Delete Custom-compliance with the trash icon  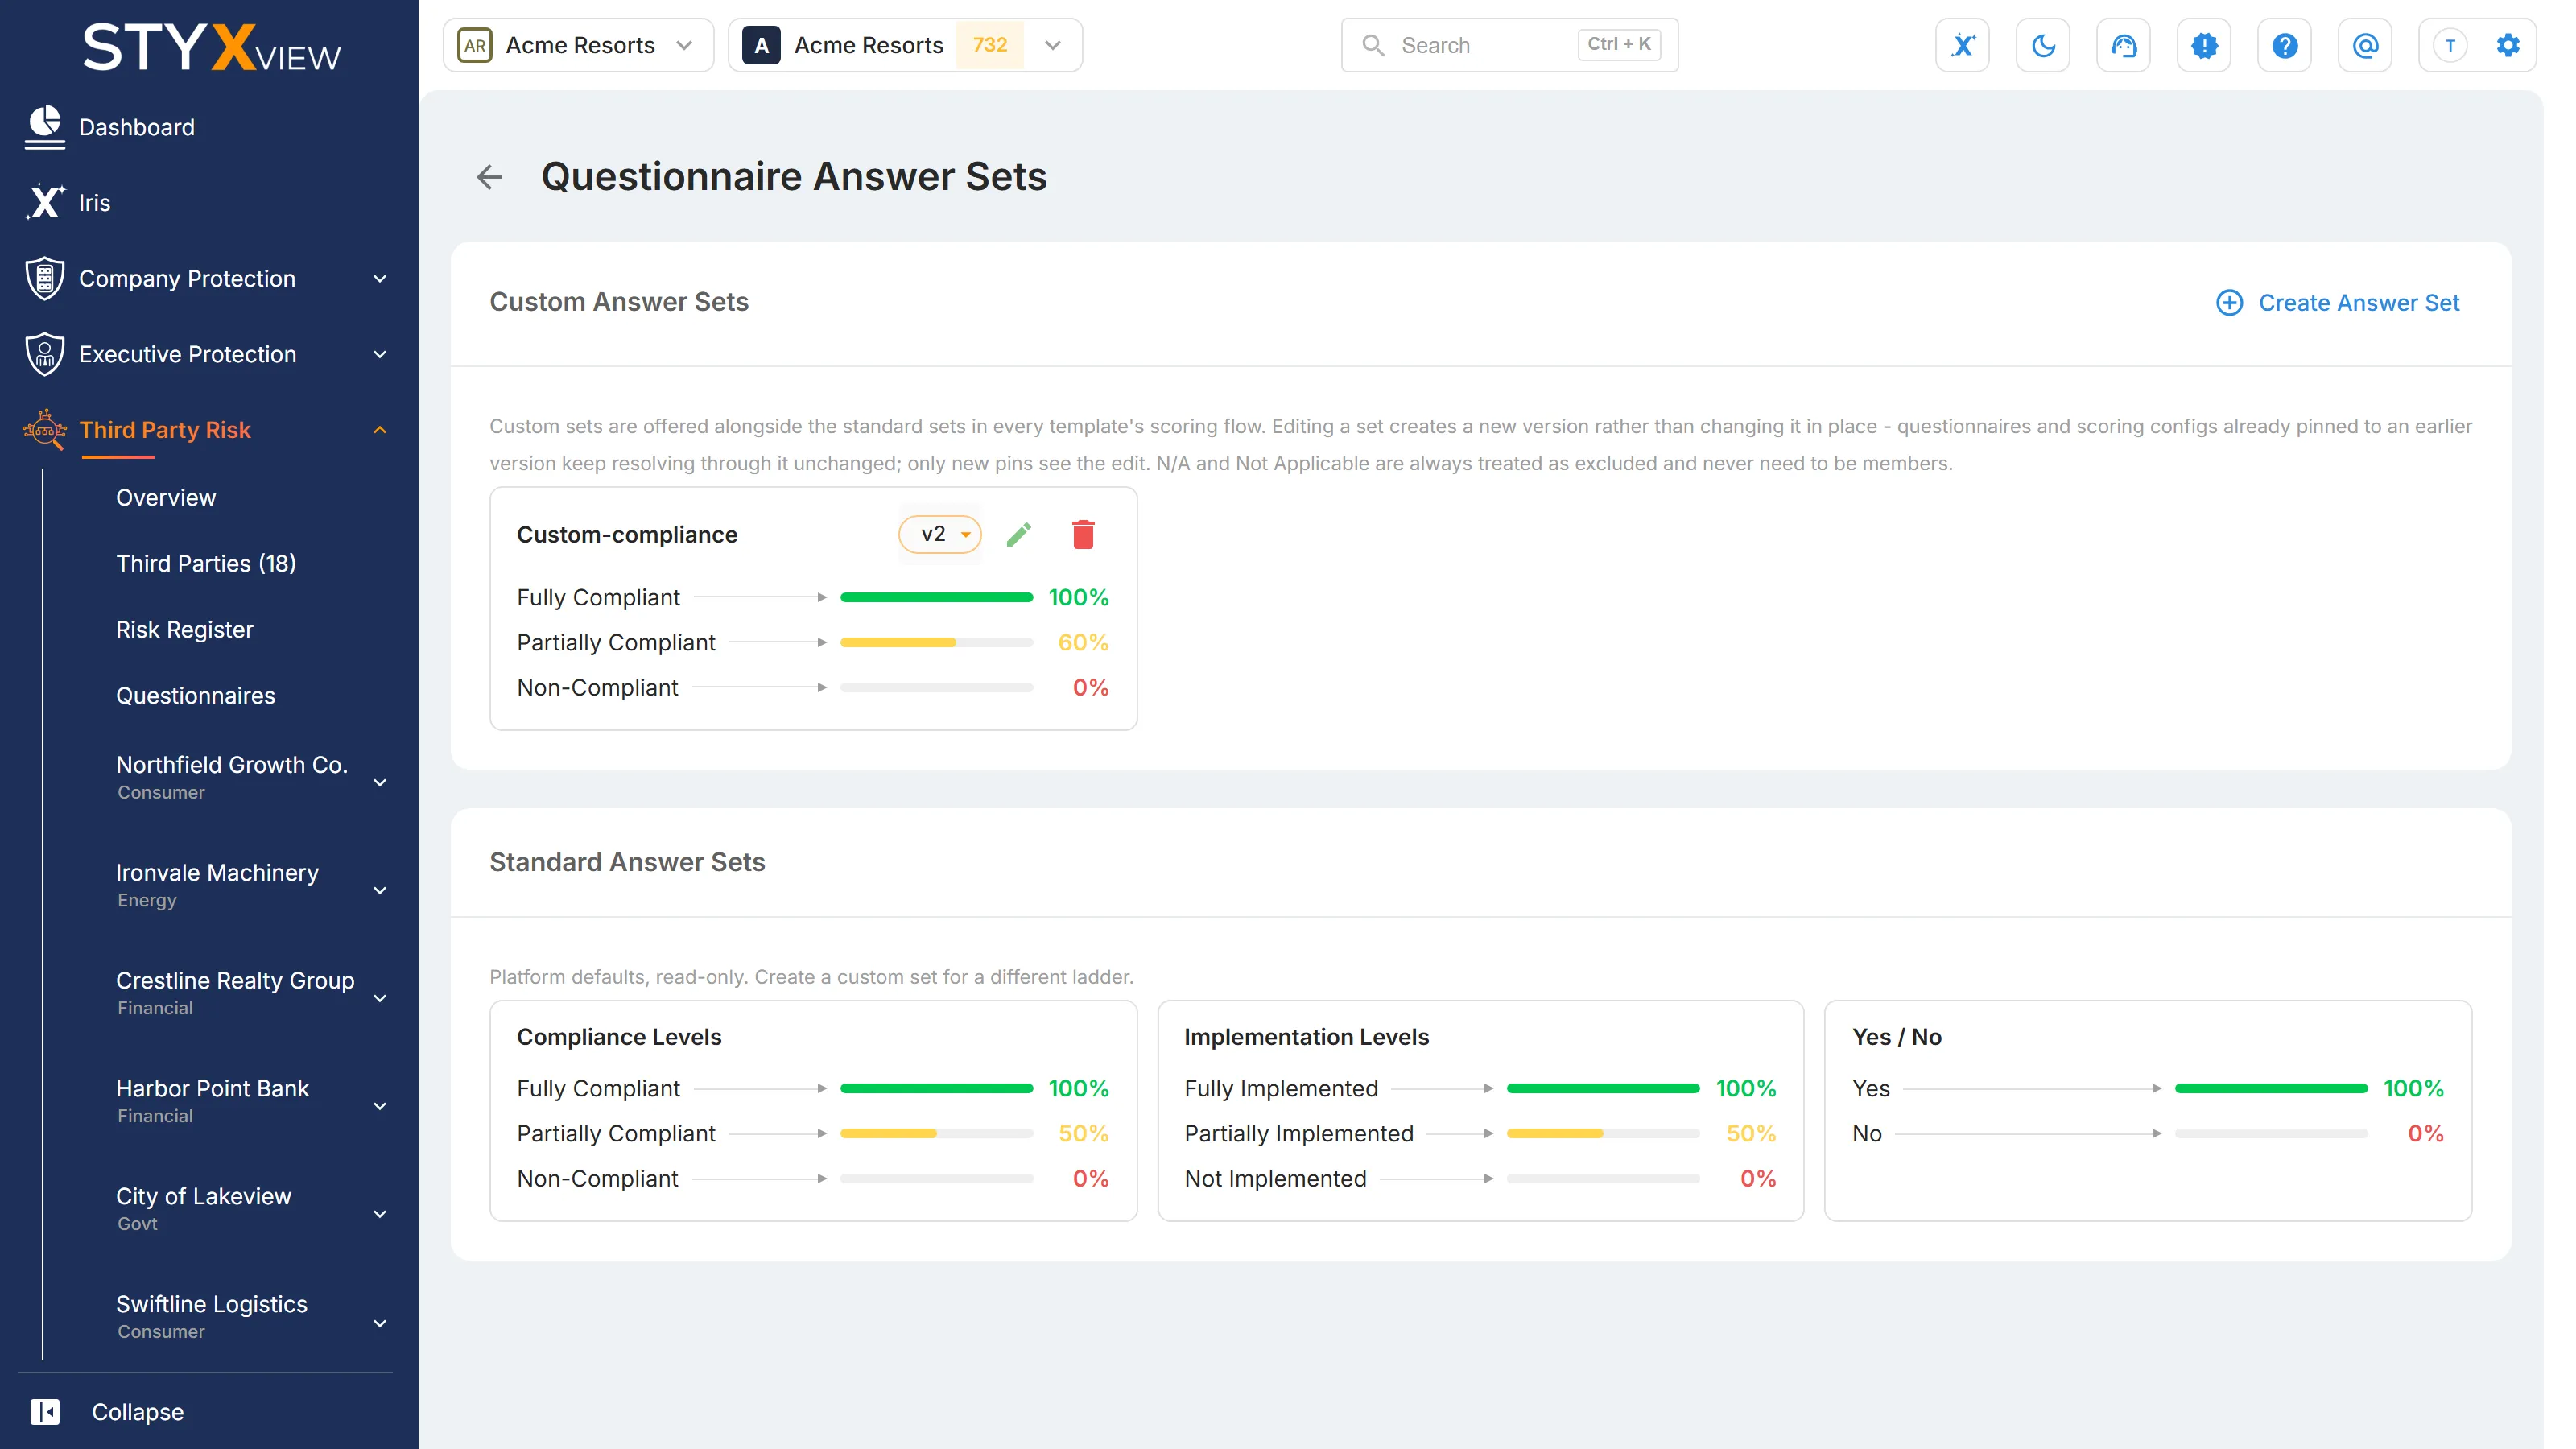[1083, 535]
